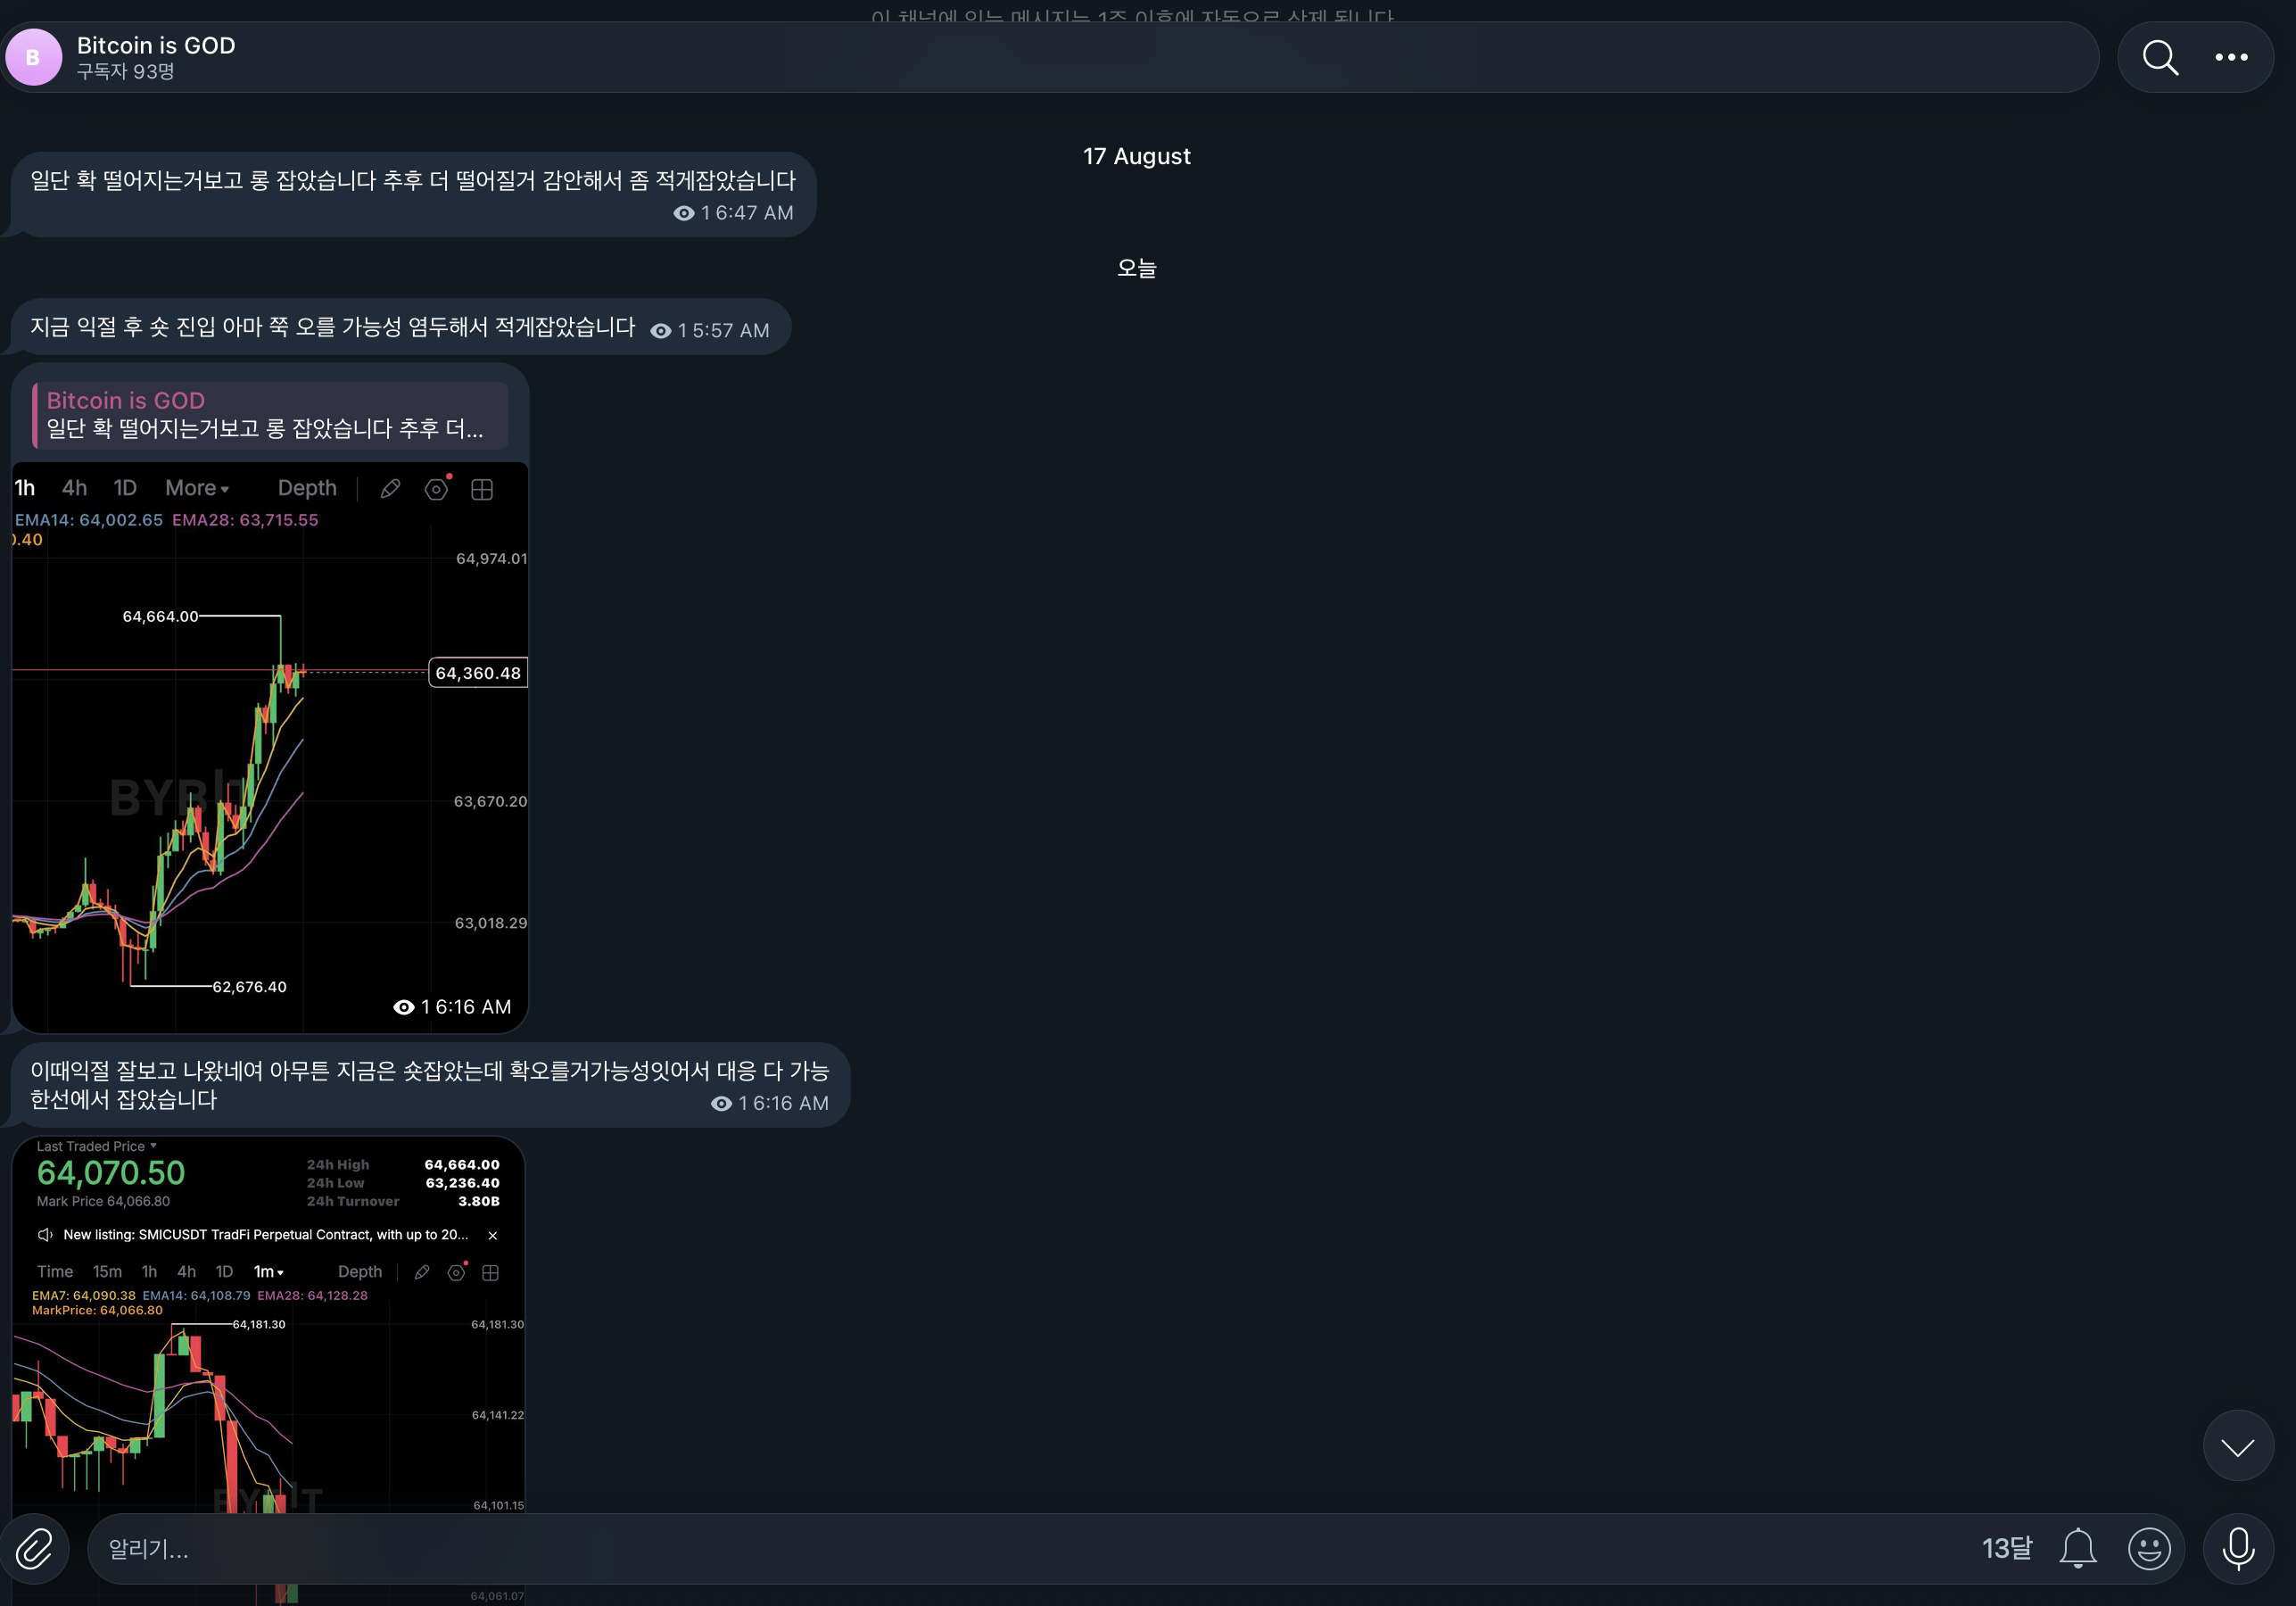2296x1606 pixels.
Task: Click the pencil draw icon in 1h chart image
Action: click(x=390, y=489)
